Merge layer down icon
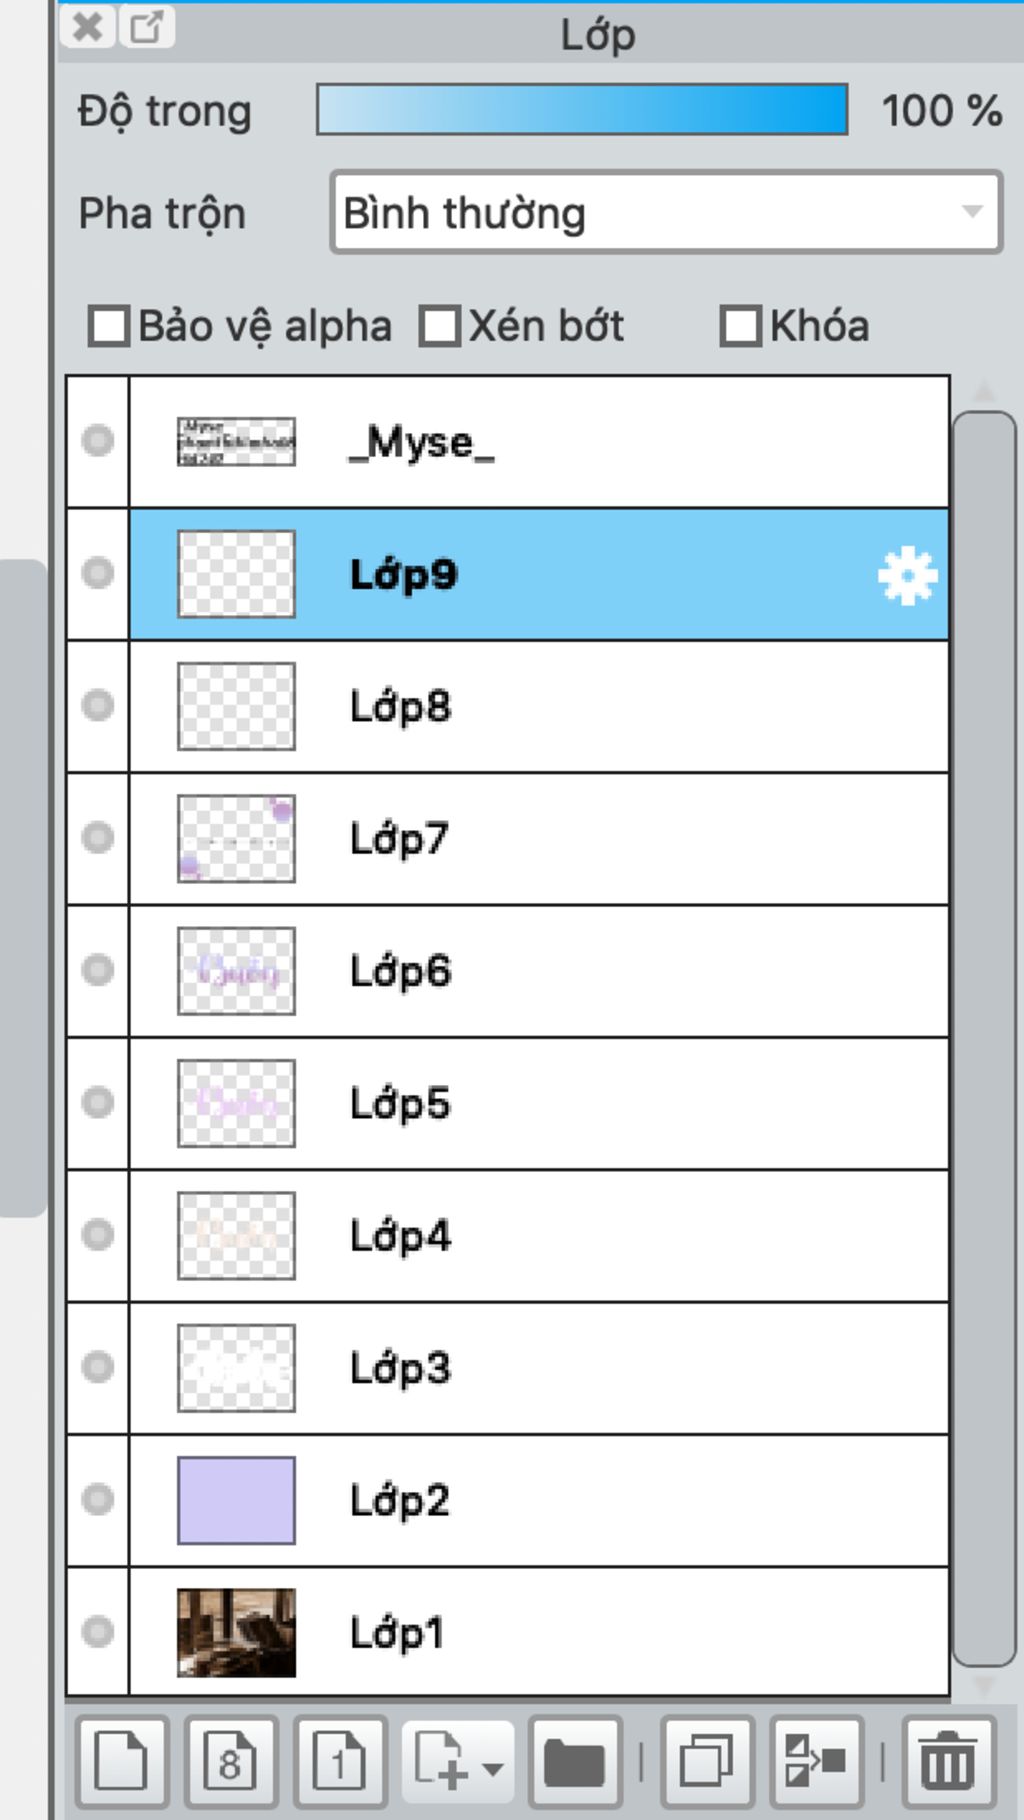 point(816,1761)
